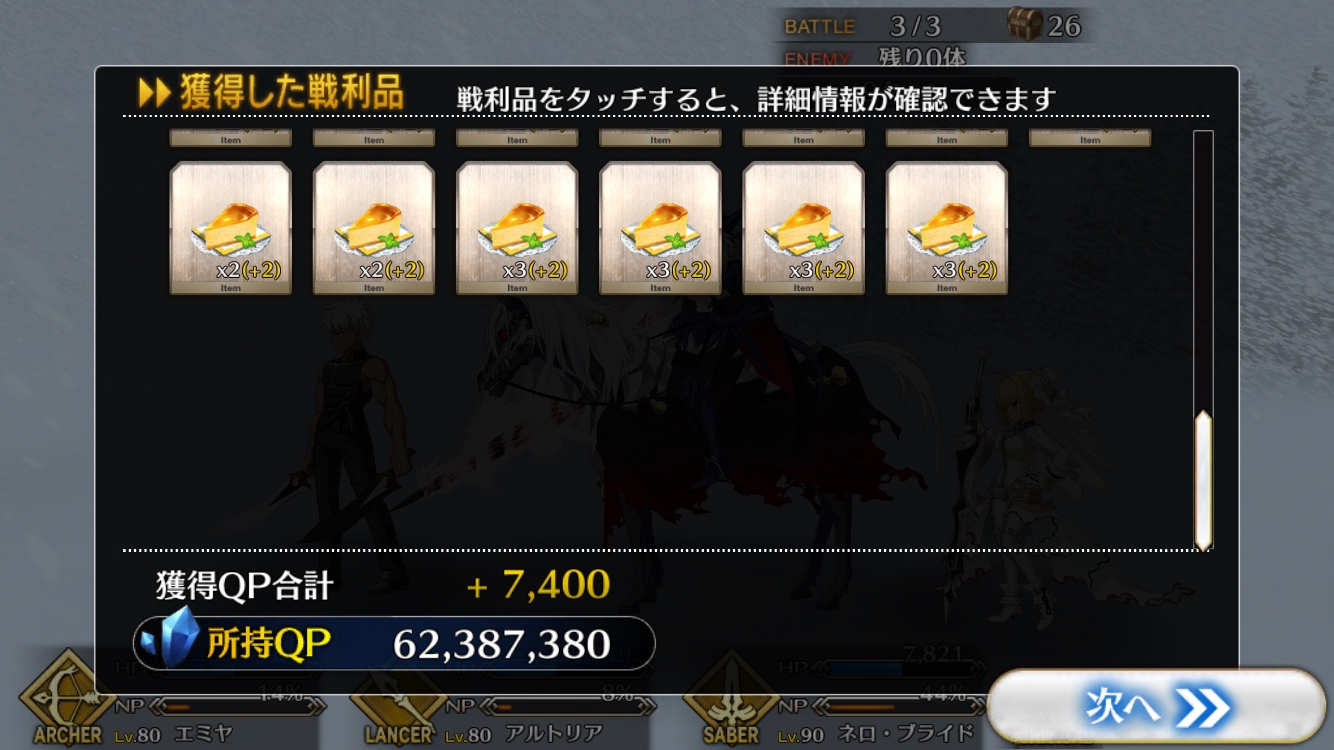Click the upper scrollbar track area
The height and width of the screenshot is (750, 1334).
(1203, 270)
